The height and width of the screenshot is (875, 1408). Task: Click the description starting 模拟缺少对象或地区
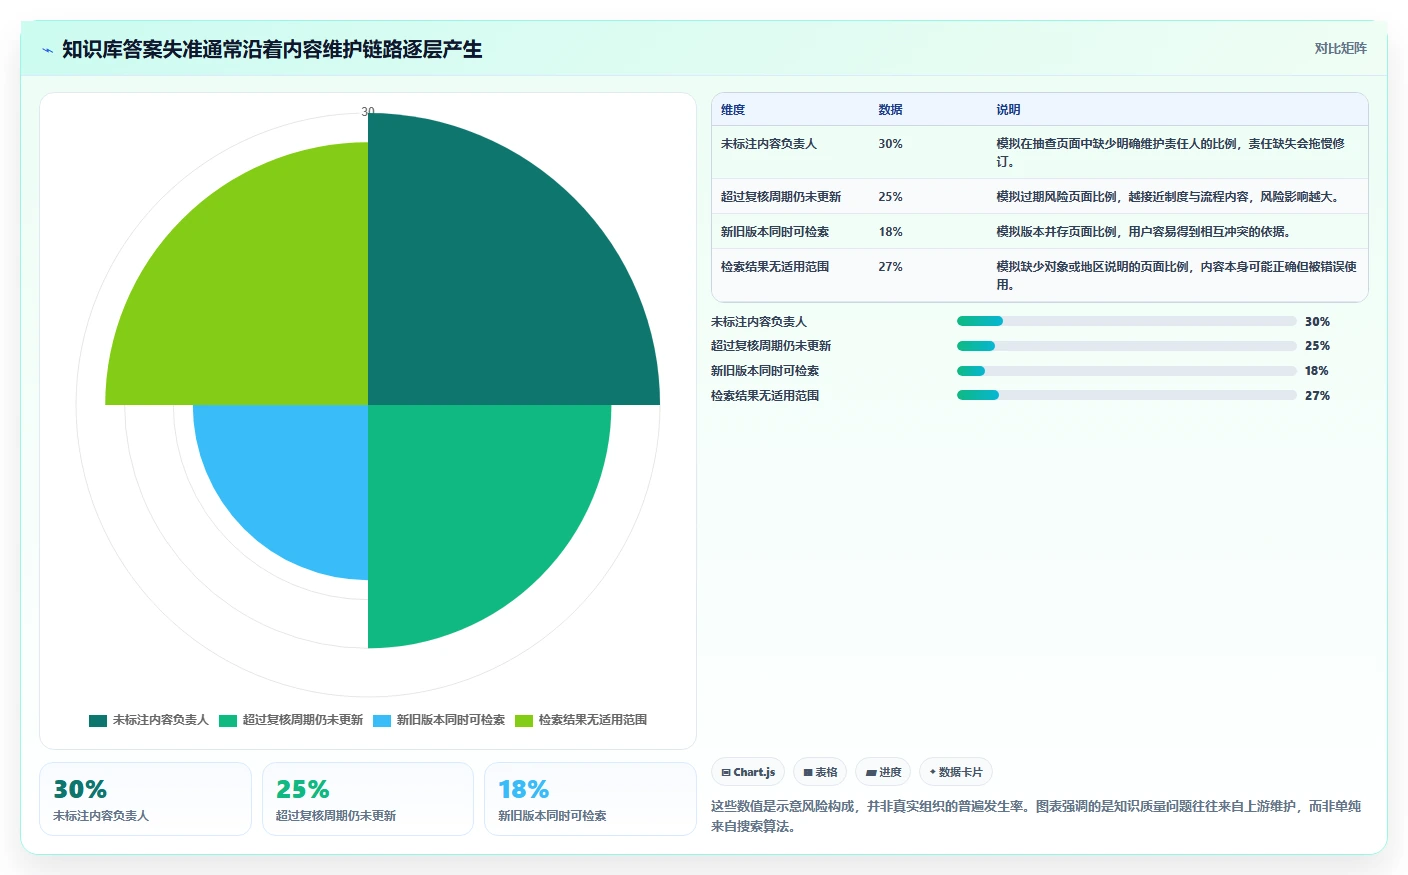coord(1176,276)
